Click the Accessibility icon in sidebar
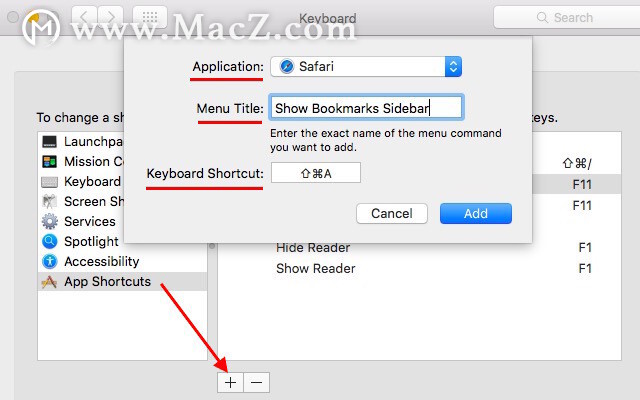Screen dimensions: 640x400 click(x=49, y=262)
